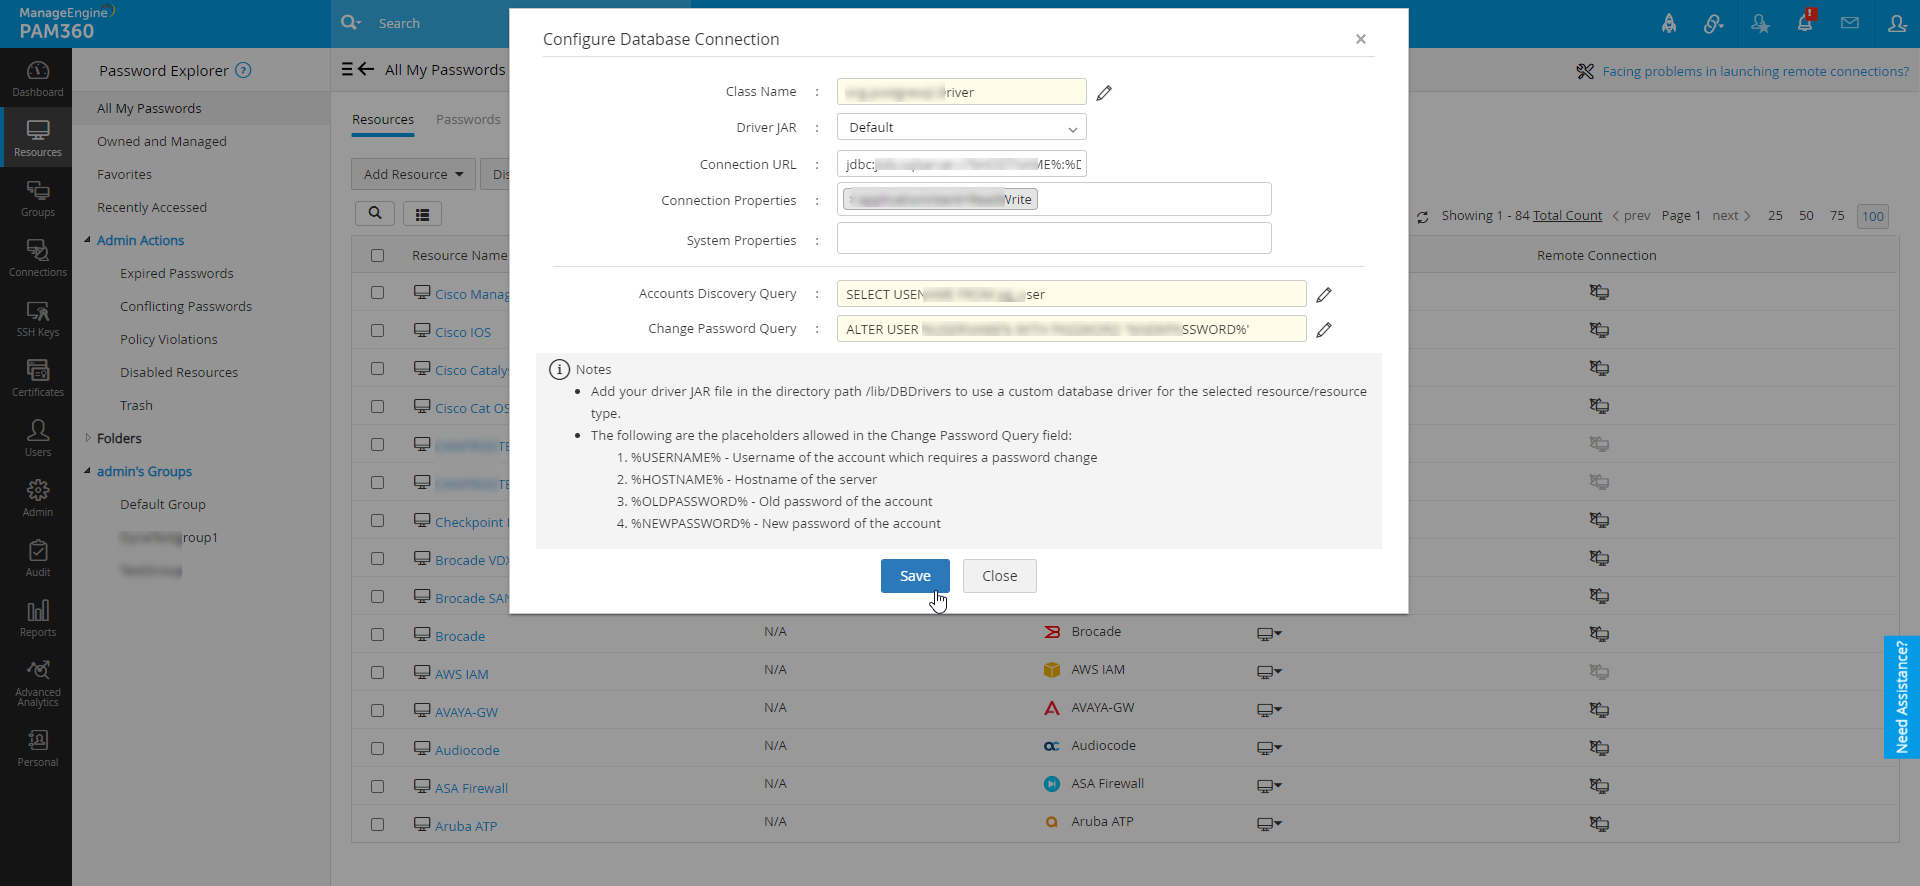Open Certificates section in sidebar
This screenshot has height=886, width=1920.
coord(38,378)
